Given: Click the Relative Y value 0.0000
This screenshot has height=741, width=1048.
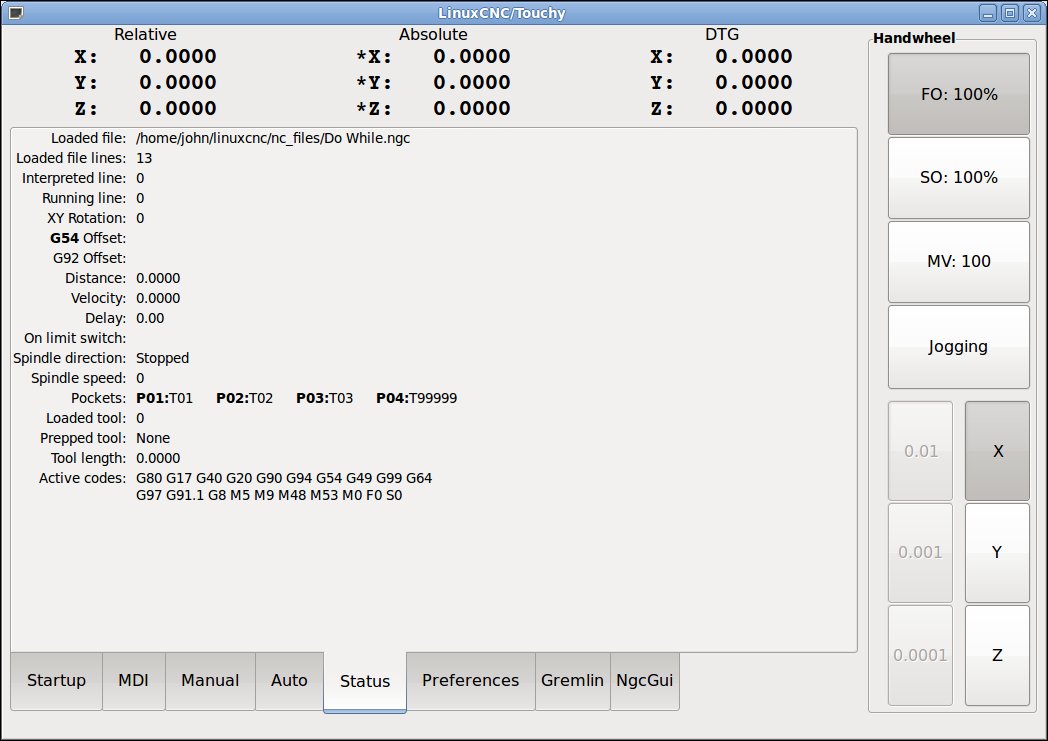Looking at the screenshot, I should pyautogui.click(x=178, y=83).
